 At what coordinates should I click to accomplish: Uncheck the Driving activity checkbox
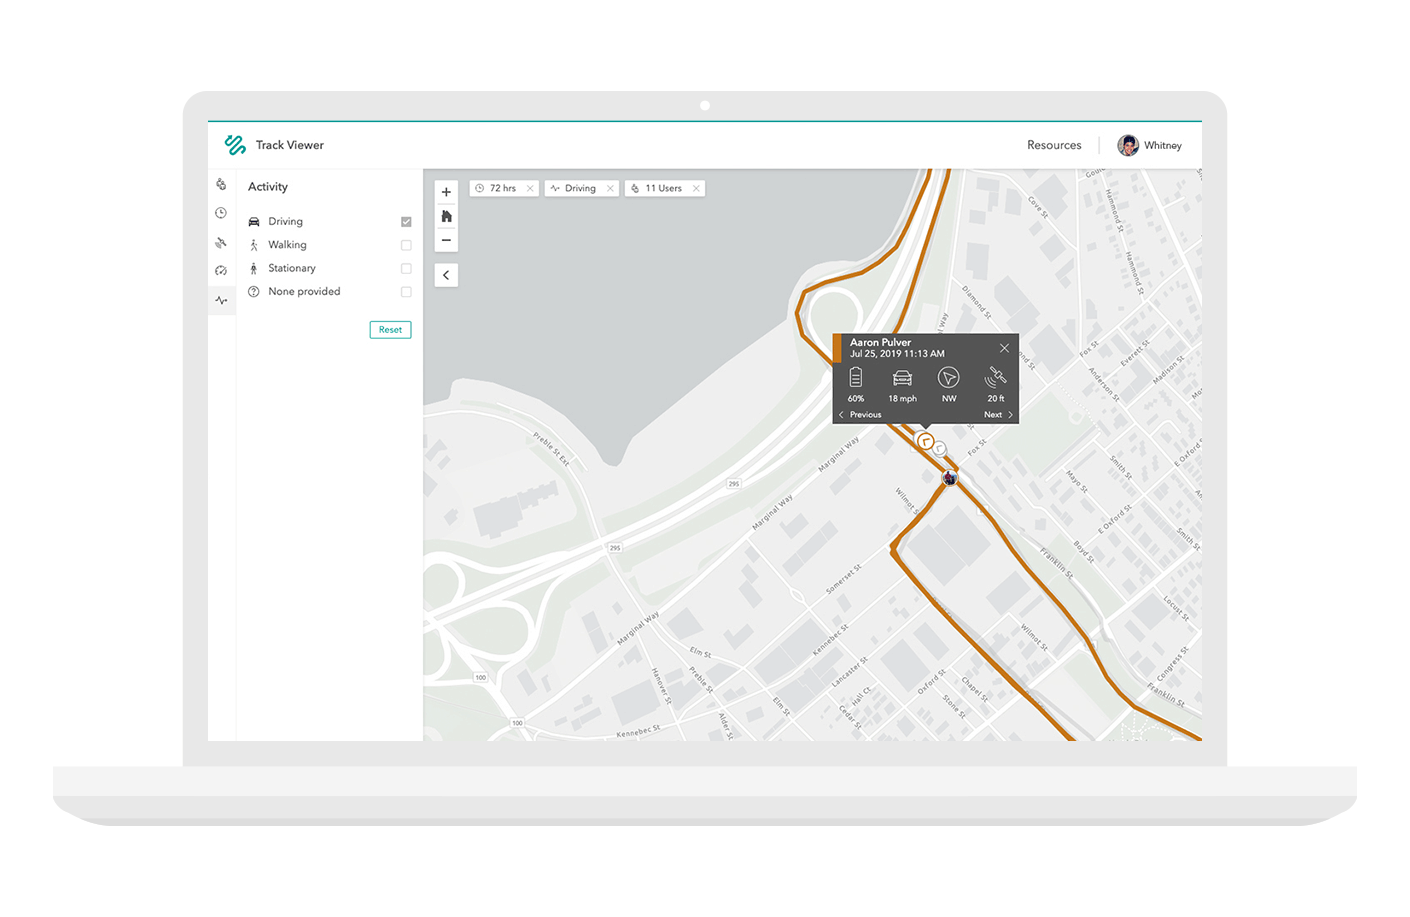tap(405, 221)
